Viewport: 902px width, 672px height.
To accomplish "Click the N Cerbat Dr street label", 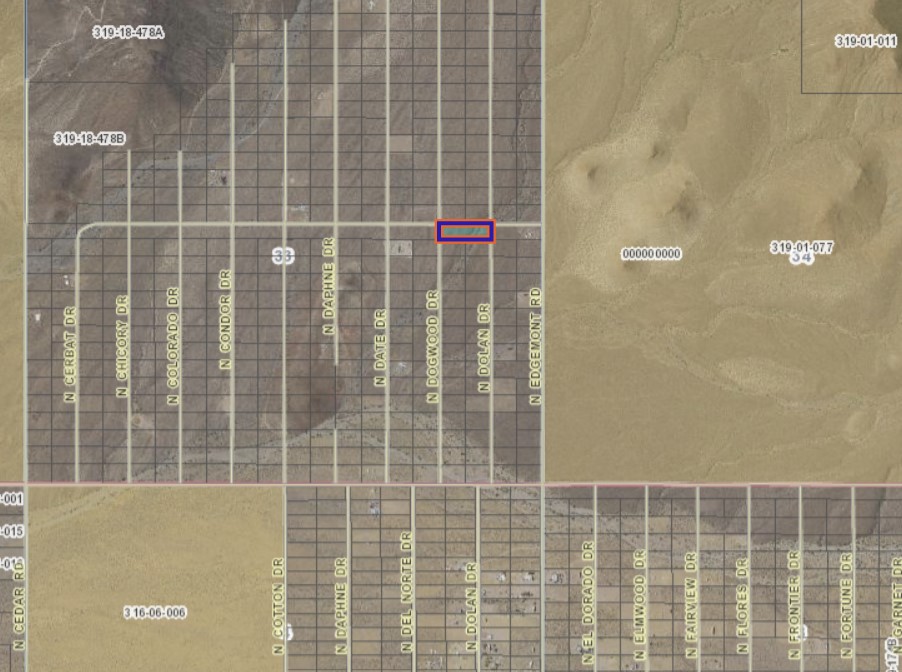I will 70,354.
